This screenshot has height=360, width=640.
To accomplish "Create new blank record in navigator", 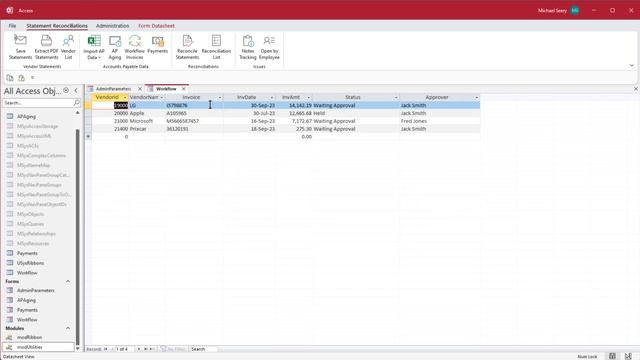I will (151, 349).
